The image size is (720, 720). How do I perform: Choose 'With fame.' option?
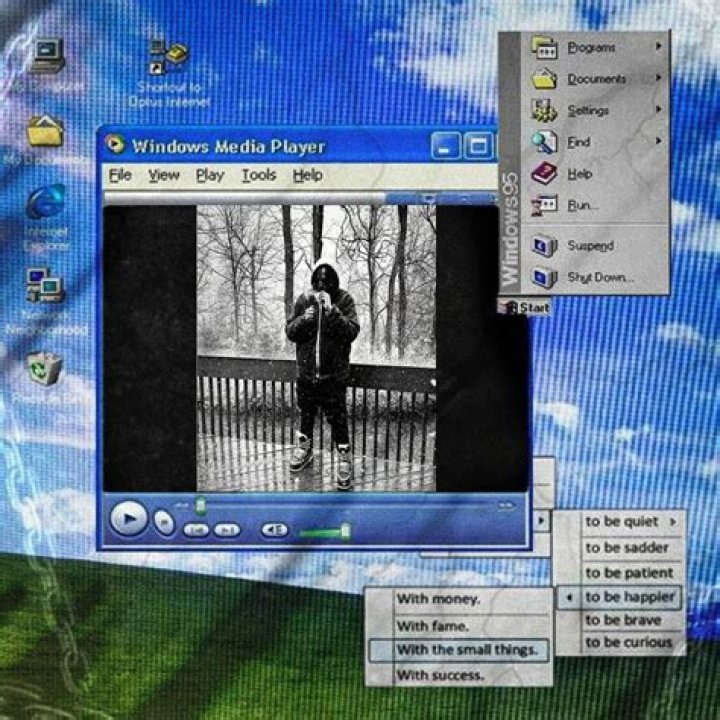[x=433, y=626]
